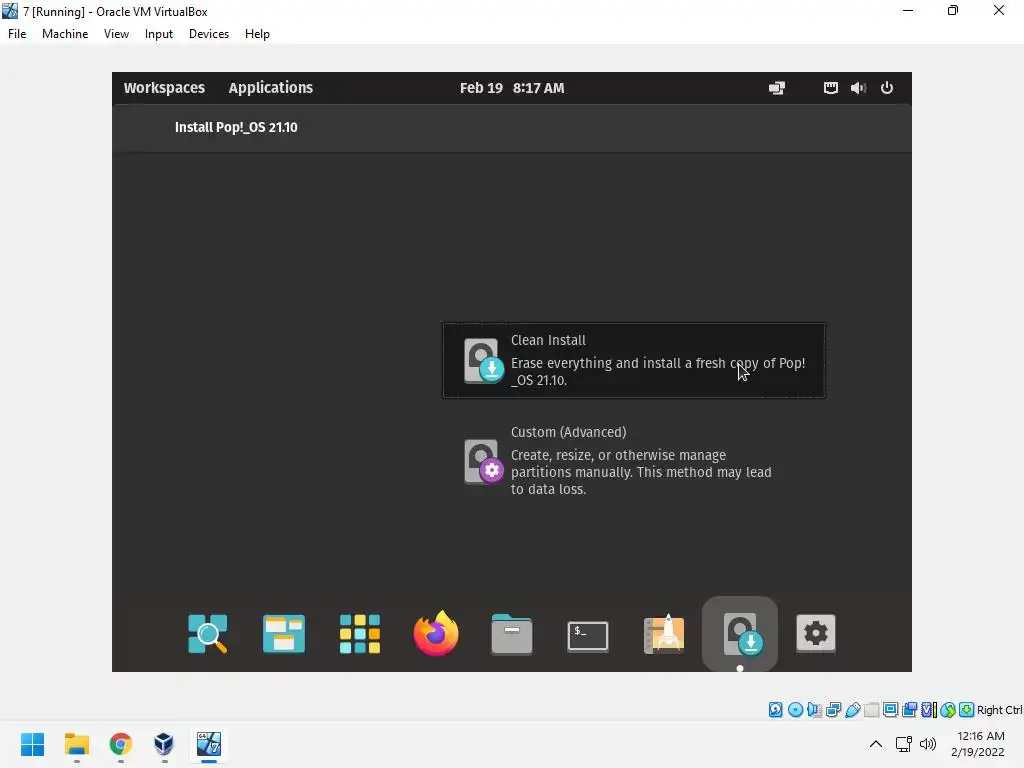Launch the Terminal from the dock
Viewport: 1024px width, 768px height.
coord(588,636)
